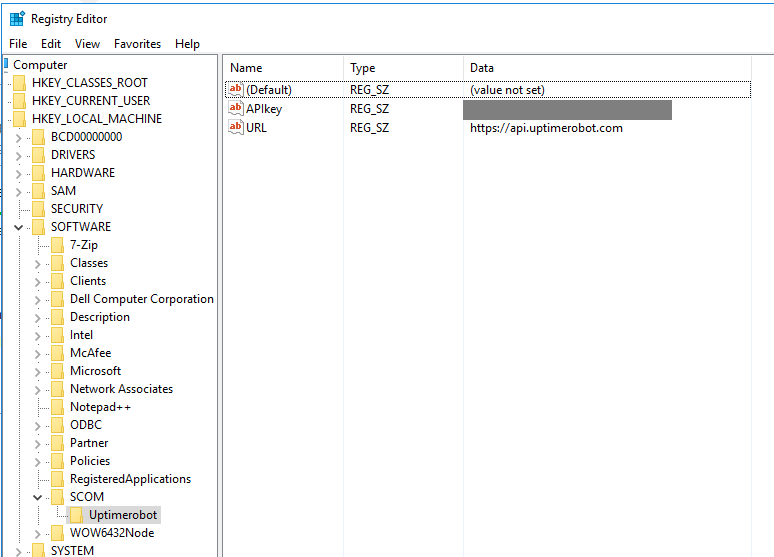Image resolution: width=774 pixels, height=557 pixels.
Task: Expand the Classes key
Action: click(38, 264)
